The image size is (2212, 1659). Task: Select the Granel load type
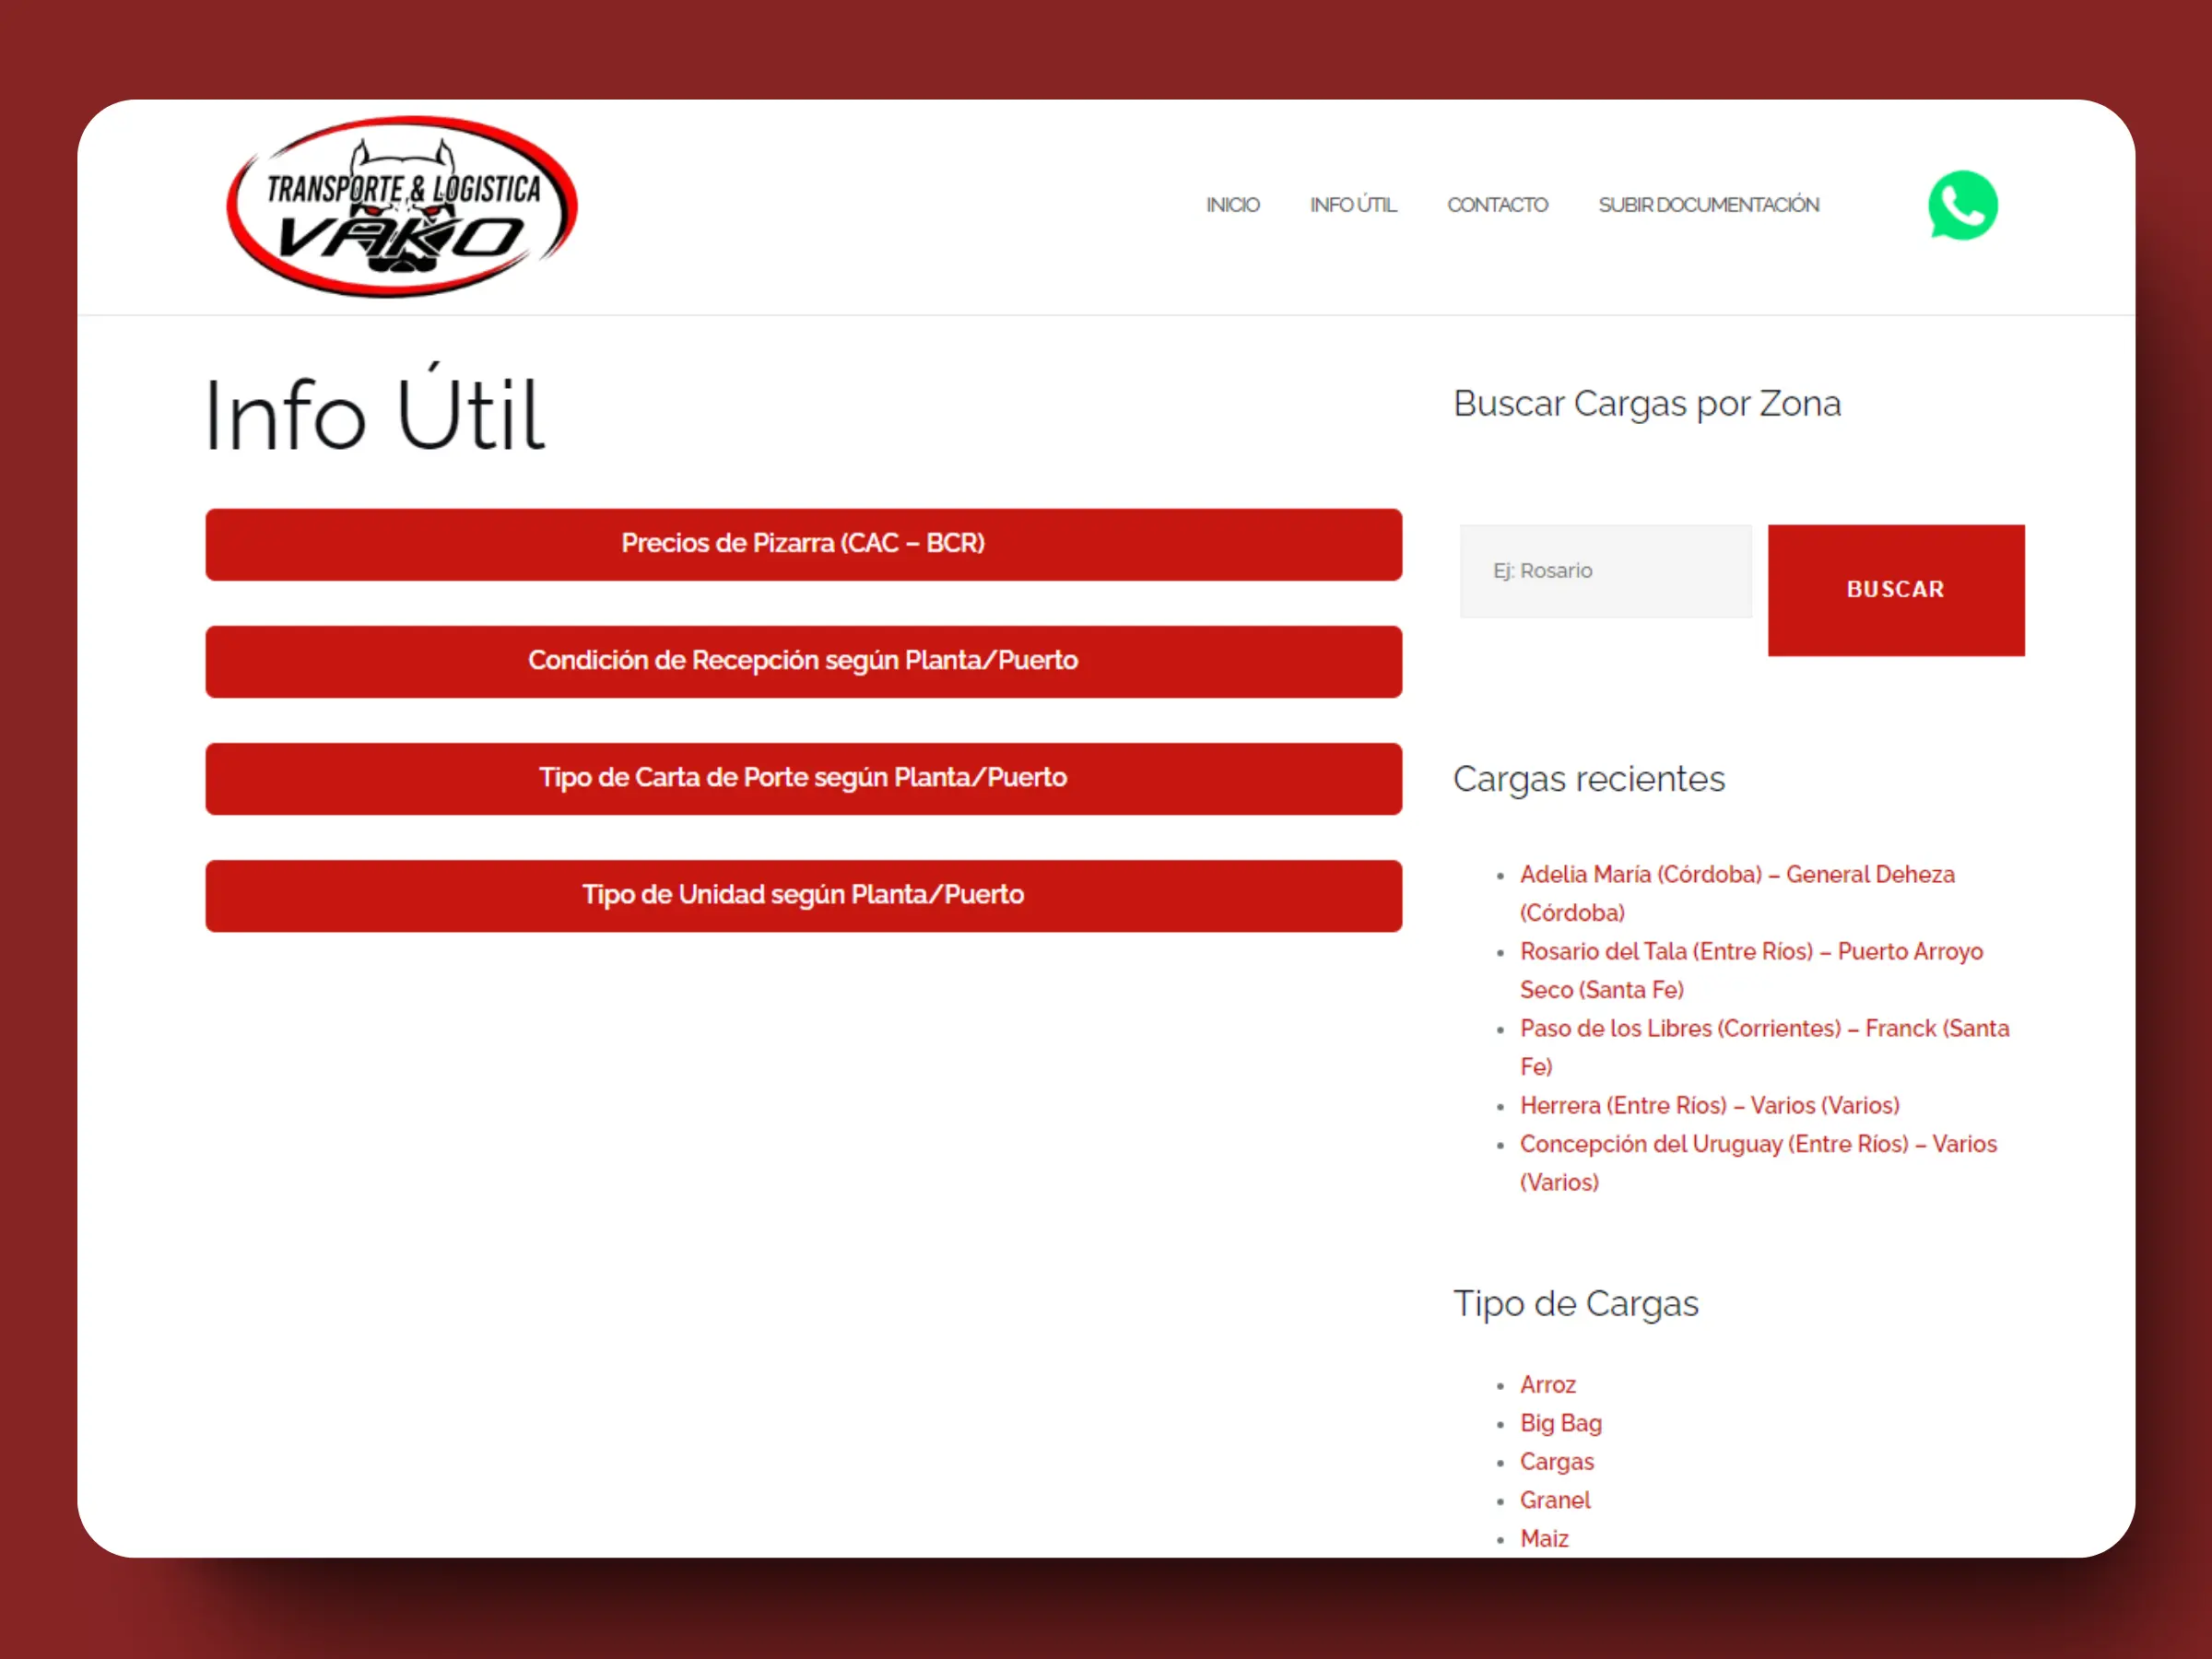(1554, 1500)
